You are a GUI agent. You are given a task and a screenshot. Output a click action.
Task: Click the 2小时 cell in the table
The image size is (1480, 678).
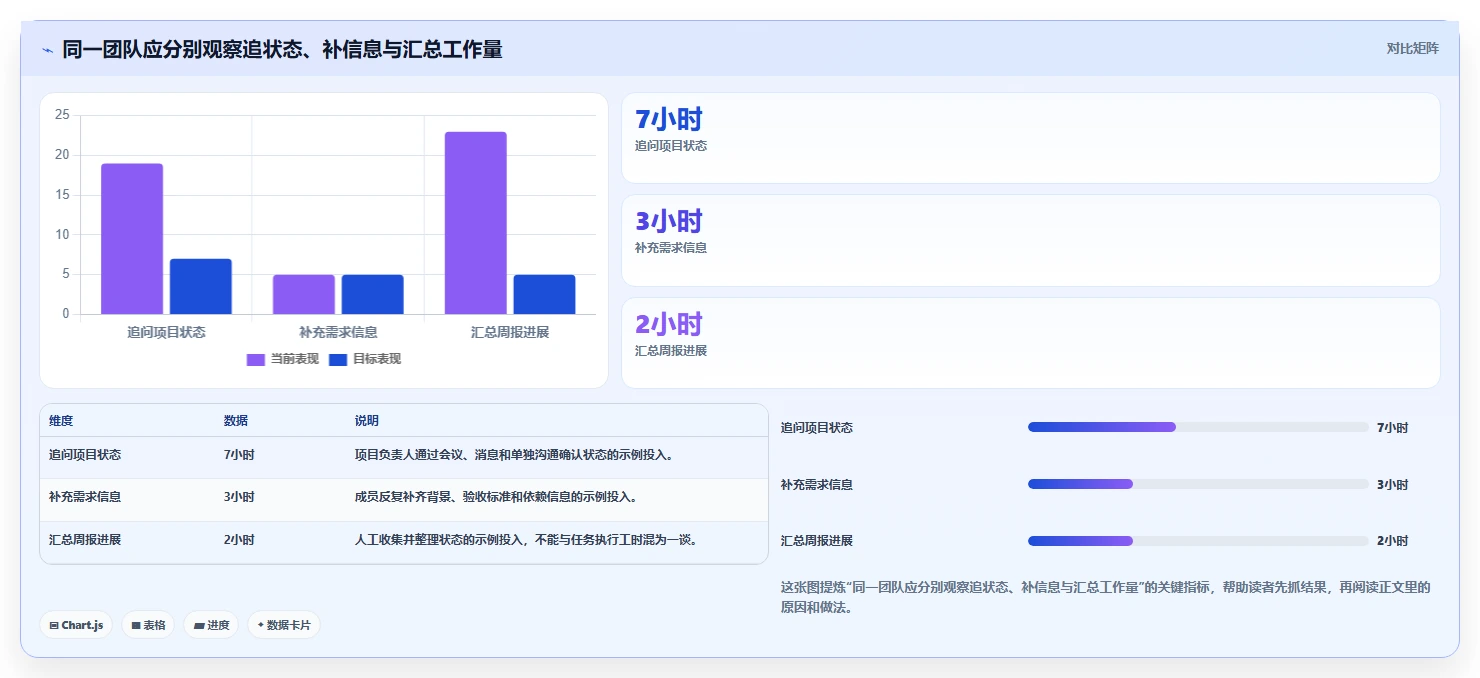coord(239,540)
